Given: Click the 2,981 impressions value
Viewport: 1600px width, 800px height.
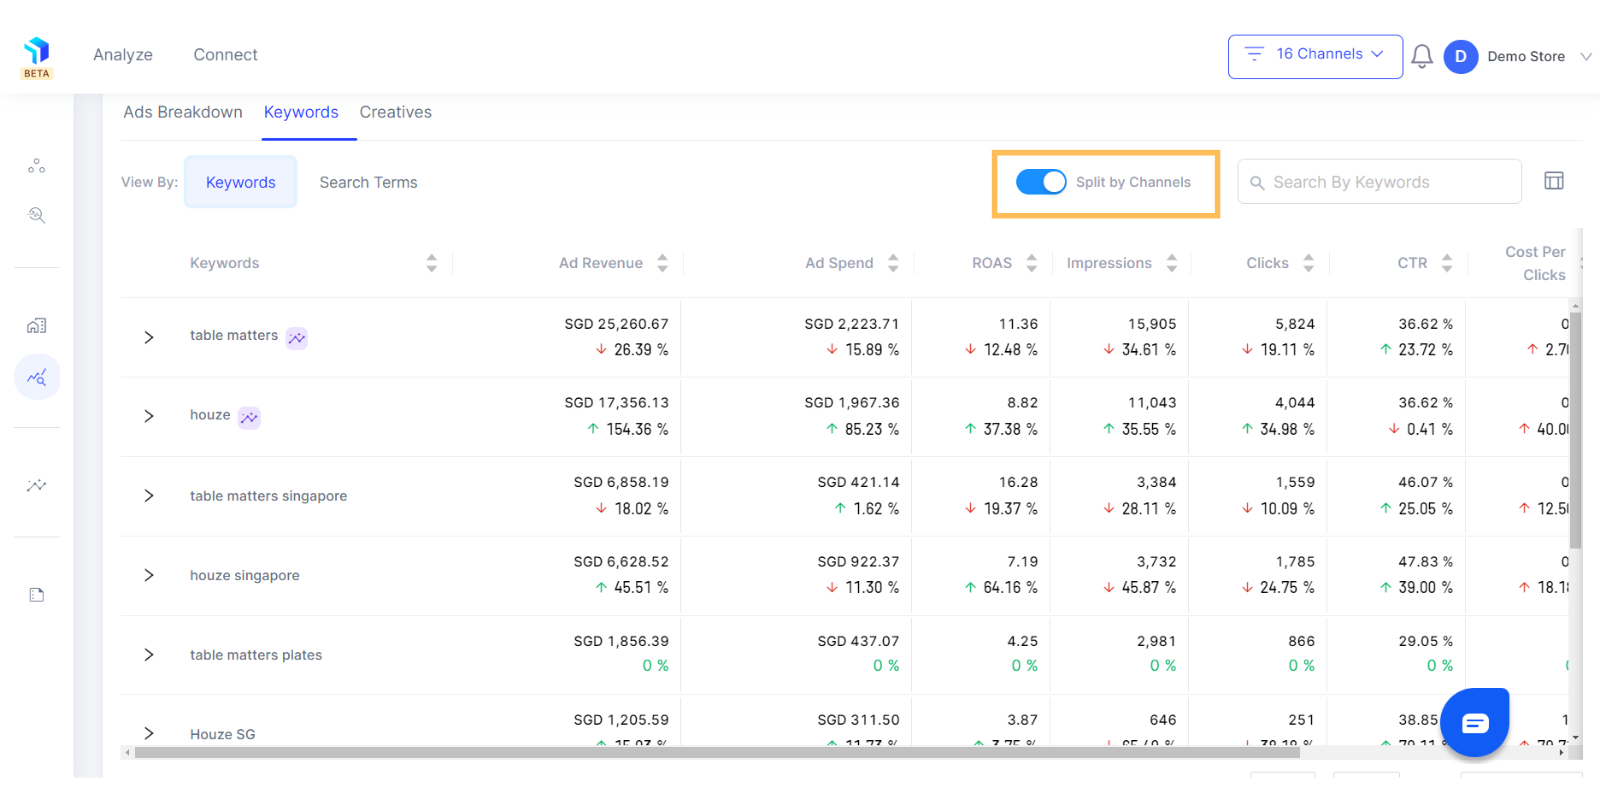Looking at the screenshot, I should [x=1156, y=641].
